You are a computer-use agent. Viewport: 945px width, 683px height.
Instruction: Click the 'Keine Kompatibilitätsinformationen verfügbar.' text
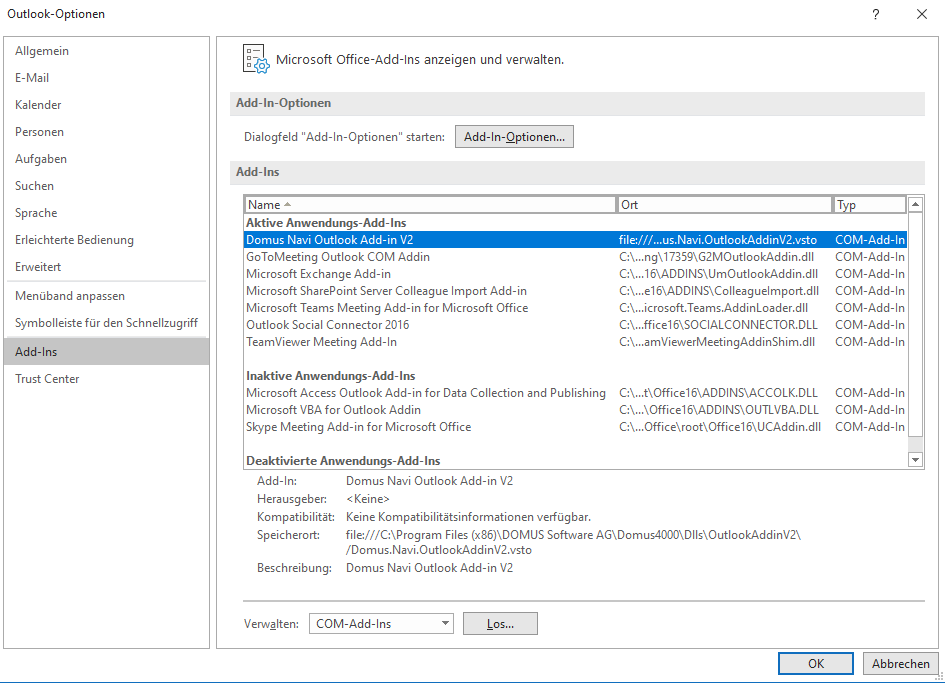[468, 517]
